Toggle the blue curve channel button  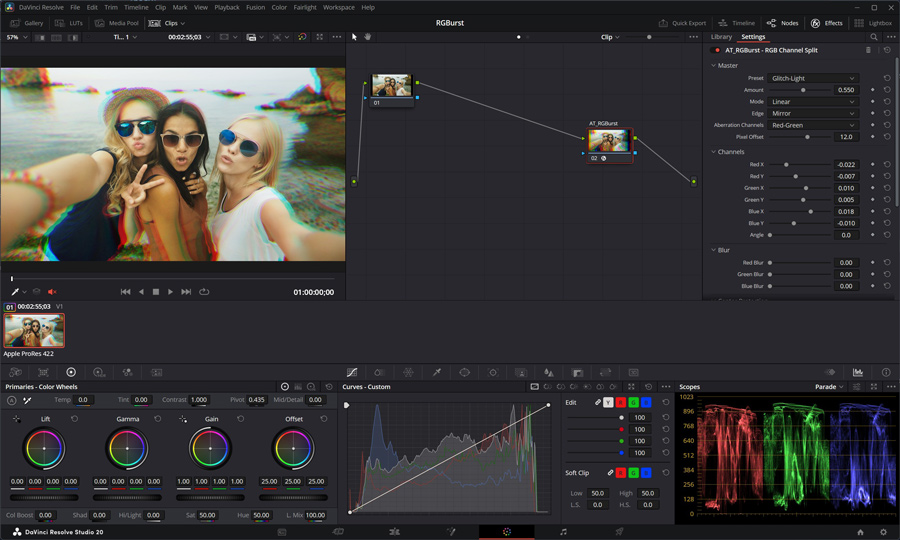pyautogui.click(x=646, y=403)
